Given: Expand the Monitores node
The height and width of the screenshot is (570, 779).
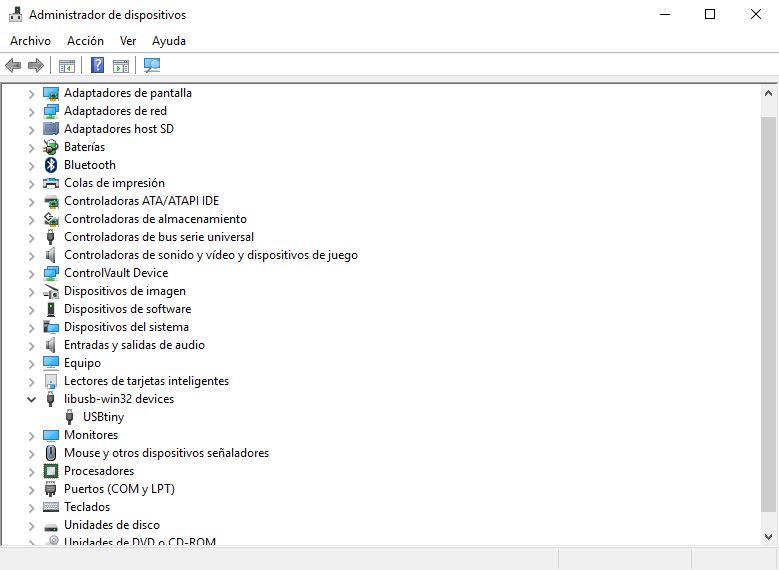Looking at the screenshot, I should (x=31, y=435).
